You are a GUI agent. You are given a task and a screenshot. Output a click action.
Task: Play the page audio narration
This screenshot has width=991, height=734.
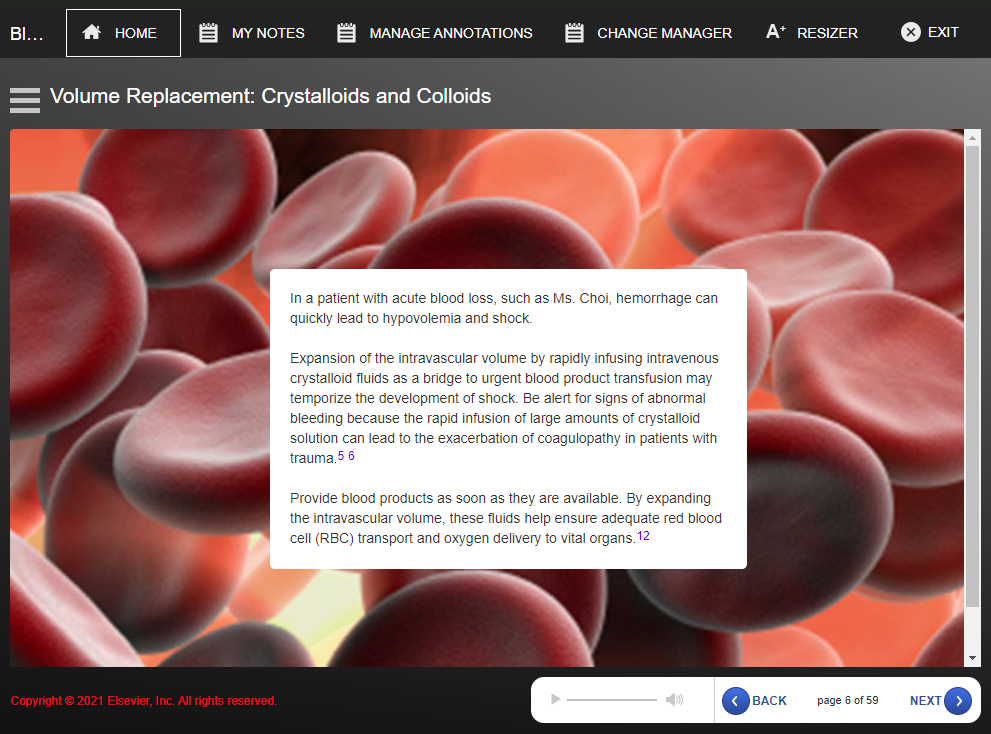click(556, 700)
